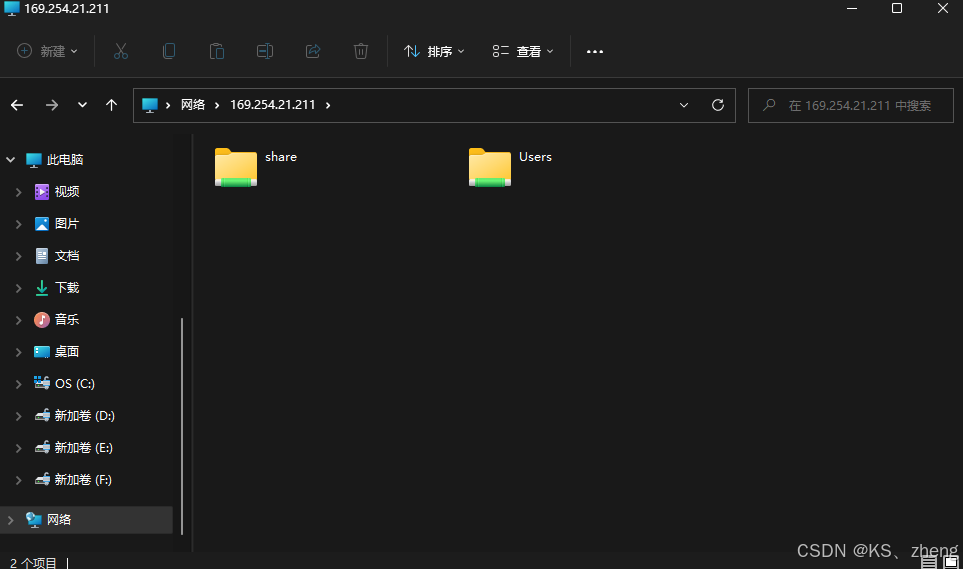Image resolution: width=963 pixels, height=569 pixels.
Task: Click the Share icon in toolbar
Action: click(313, 51)
